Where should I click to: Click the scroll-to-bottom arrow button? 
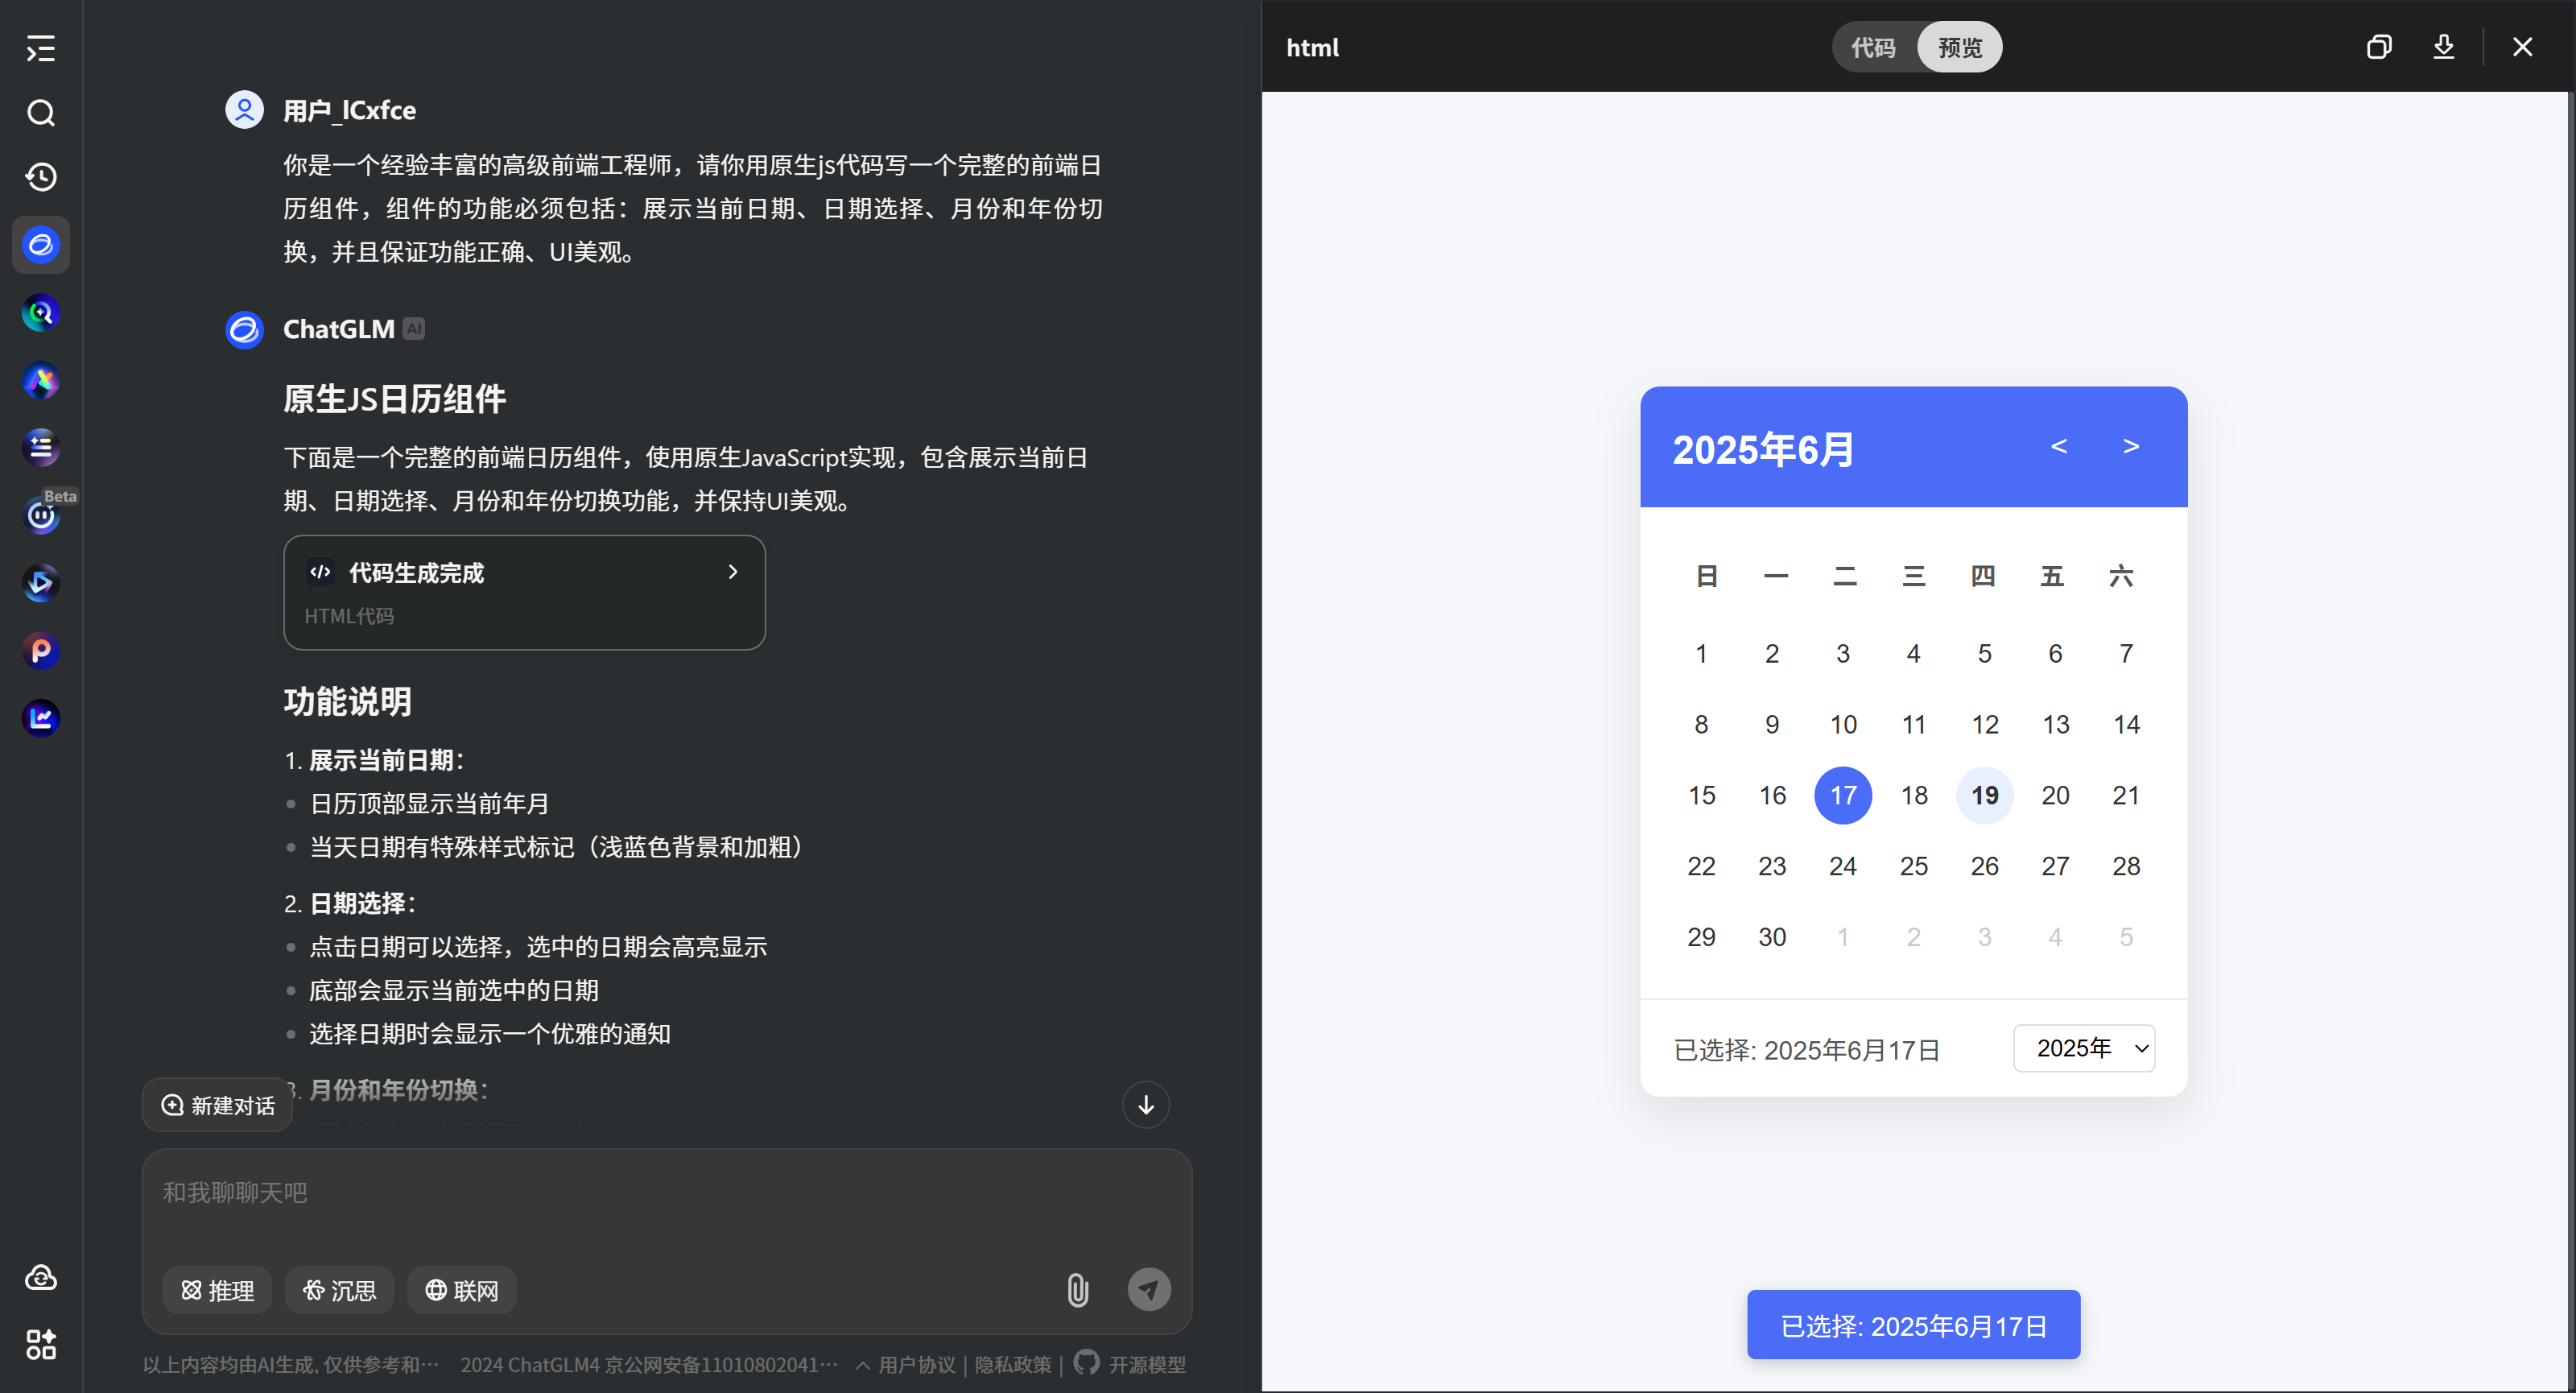[x=1146, y=1105]
